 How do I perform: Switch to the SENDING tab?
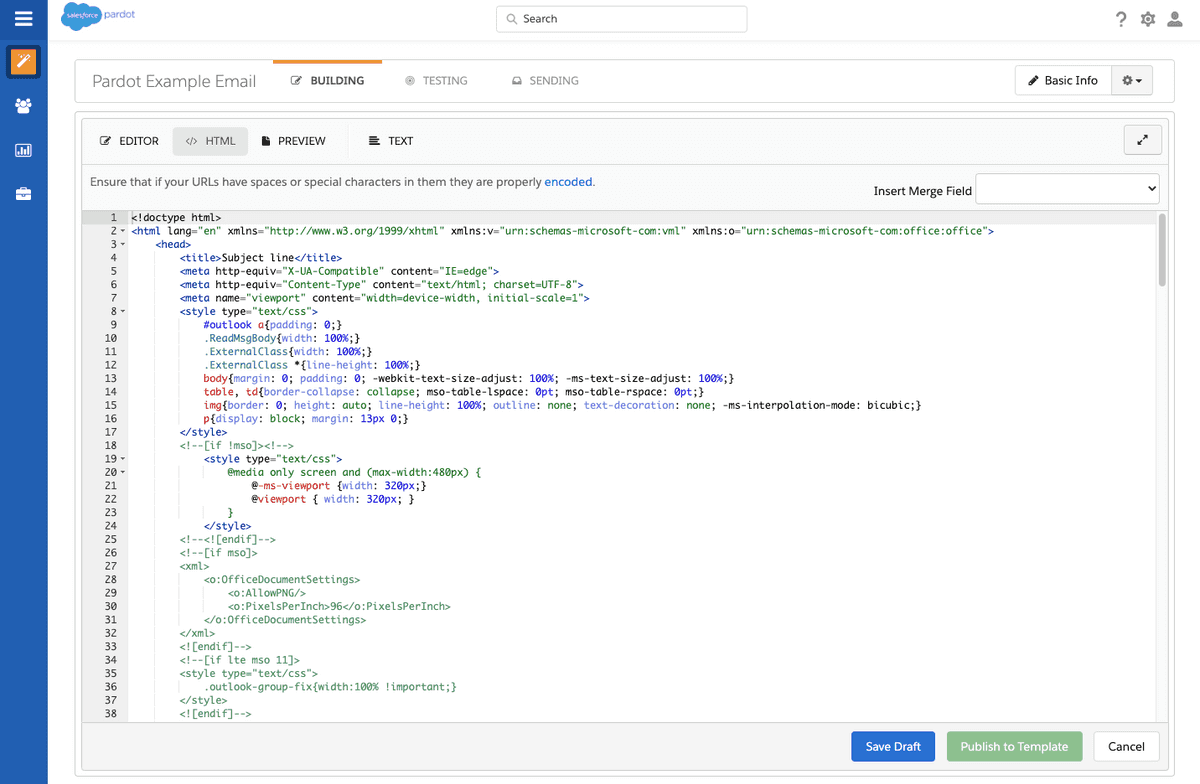[545, 81]
